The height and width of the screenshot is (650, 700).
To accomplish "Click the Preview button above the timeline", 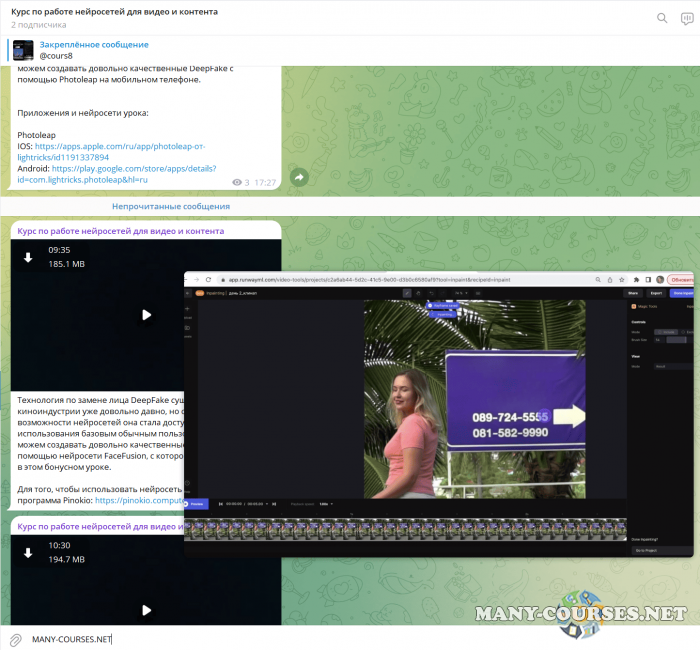I will point(196,503).
